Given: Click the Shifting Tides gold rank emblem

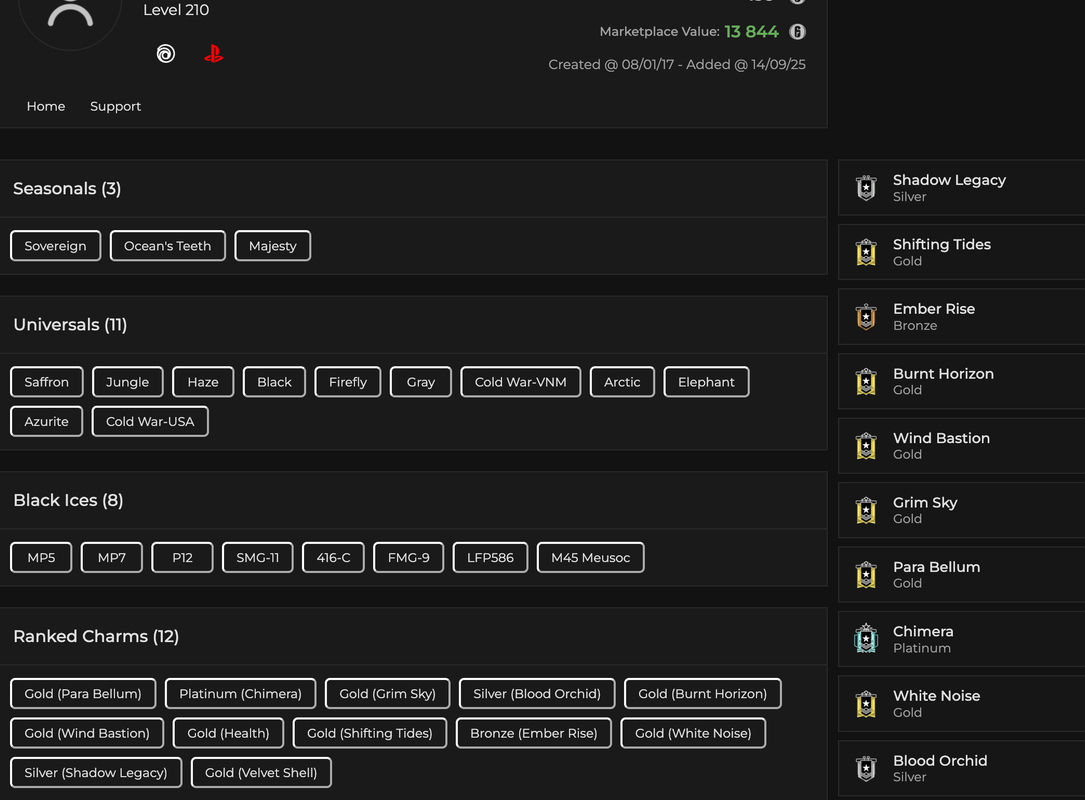Looking at the screenshot, I should point(866,252).
